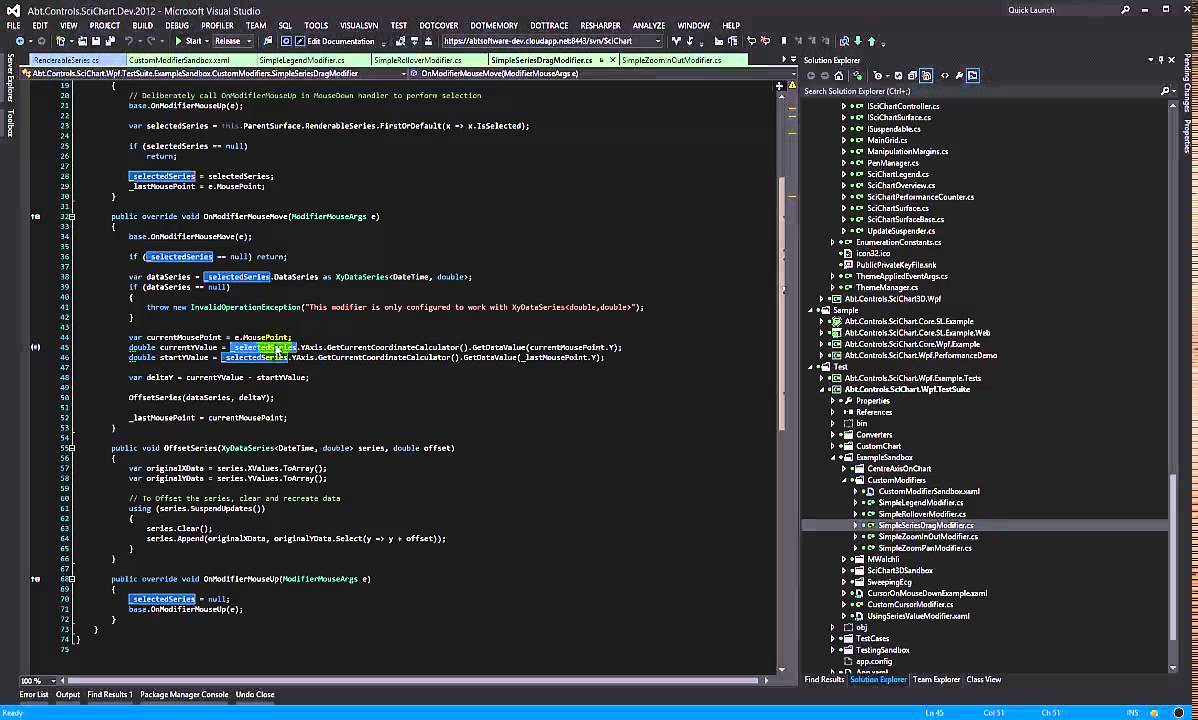This screenshot has height=720, width=1198.
Task: Click the New Project toolbar icon
Action: pos(60,41)
